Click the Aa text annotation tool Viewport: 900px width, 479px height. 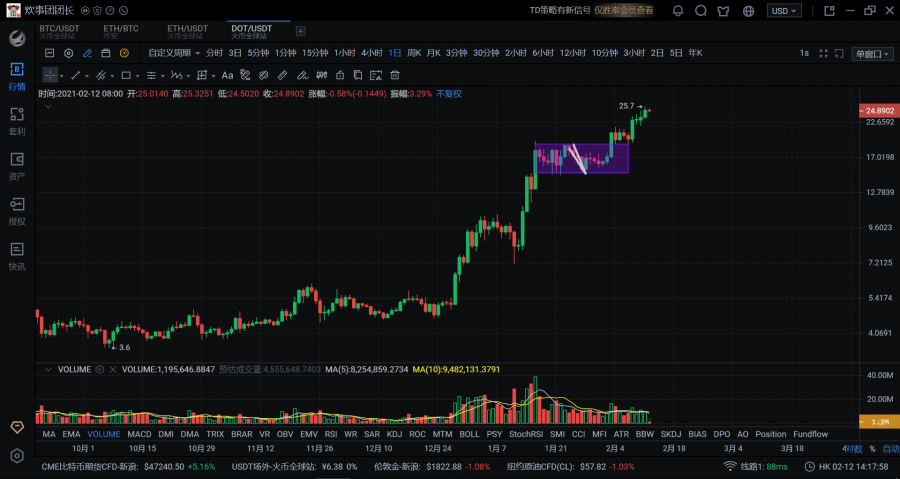click(227, 75)
